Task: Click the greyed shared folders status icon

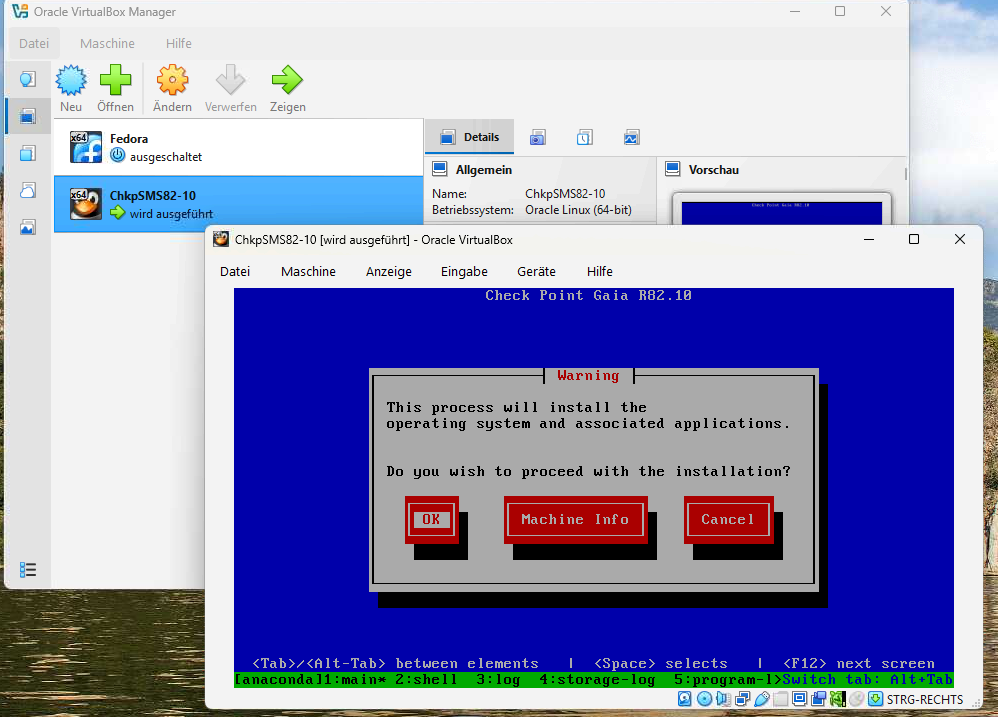Action: (780, 699)
